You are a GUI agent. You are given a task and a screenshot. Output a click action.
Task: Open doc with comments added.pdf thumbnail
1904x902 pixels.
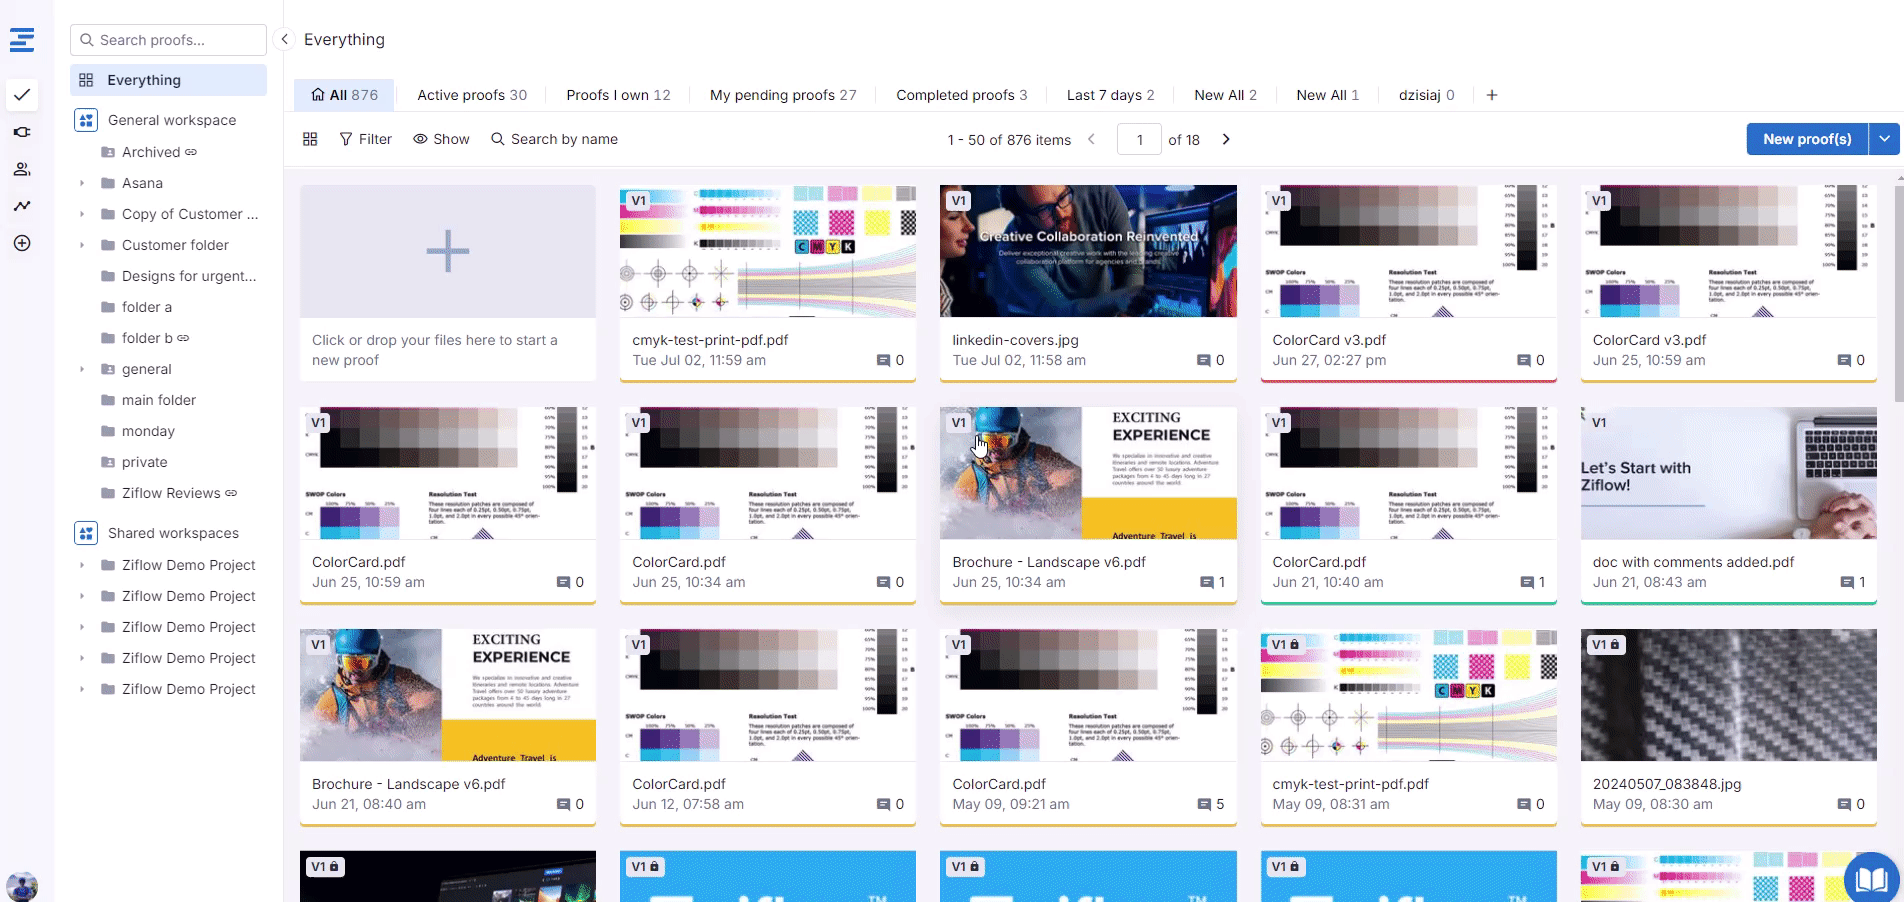pos(1728,473)
